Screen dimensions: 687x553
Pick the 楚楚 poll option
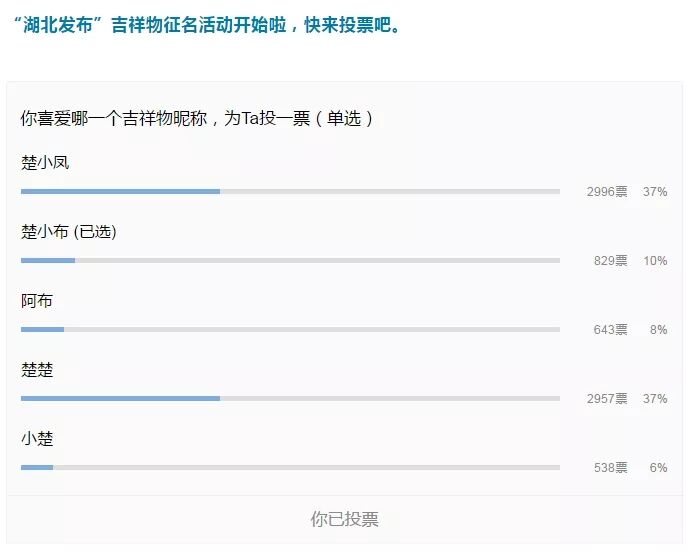coord(37,370)
